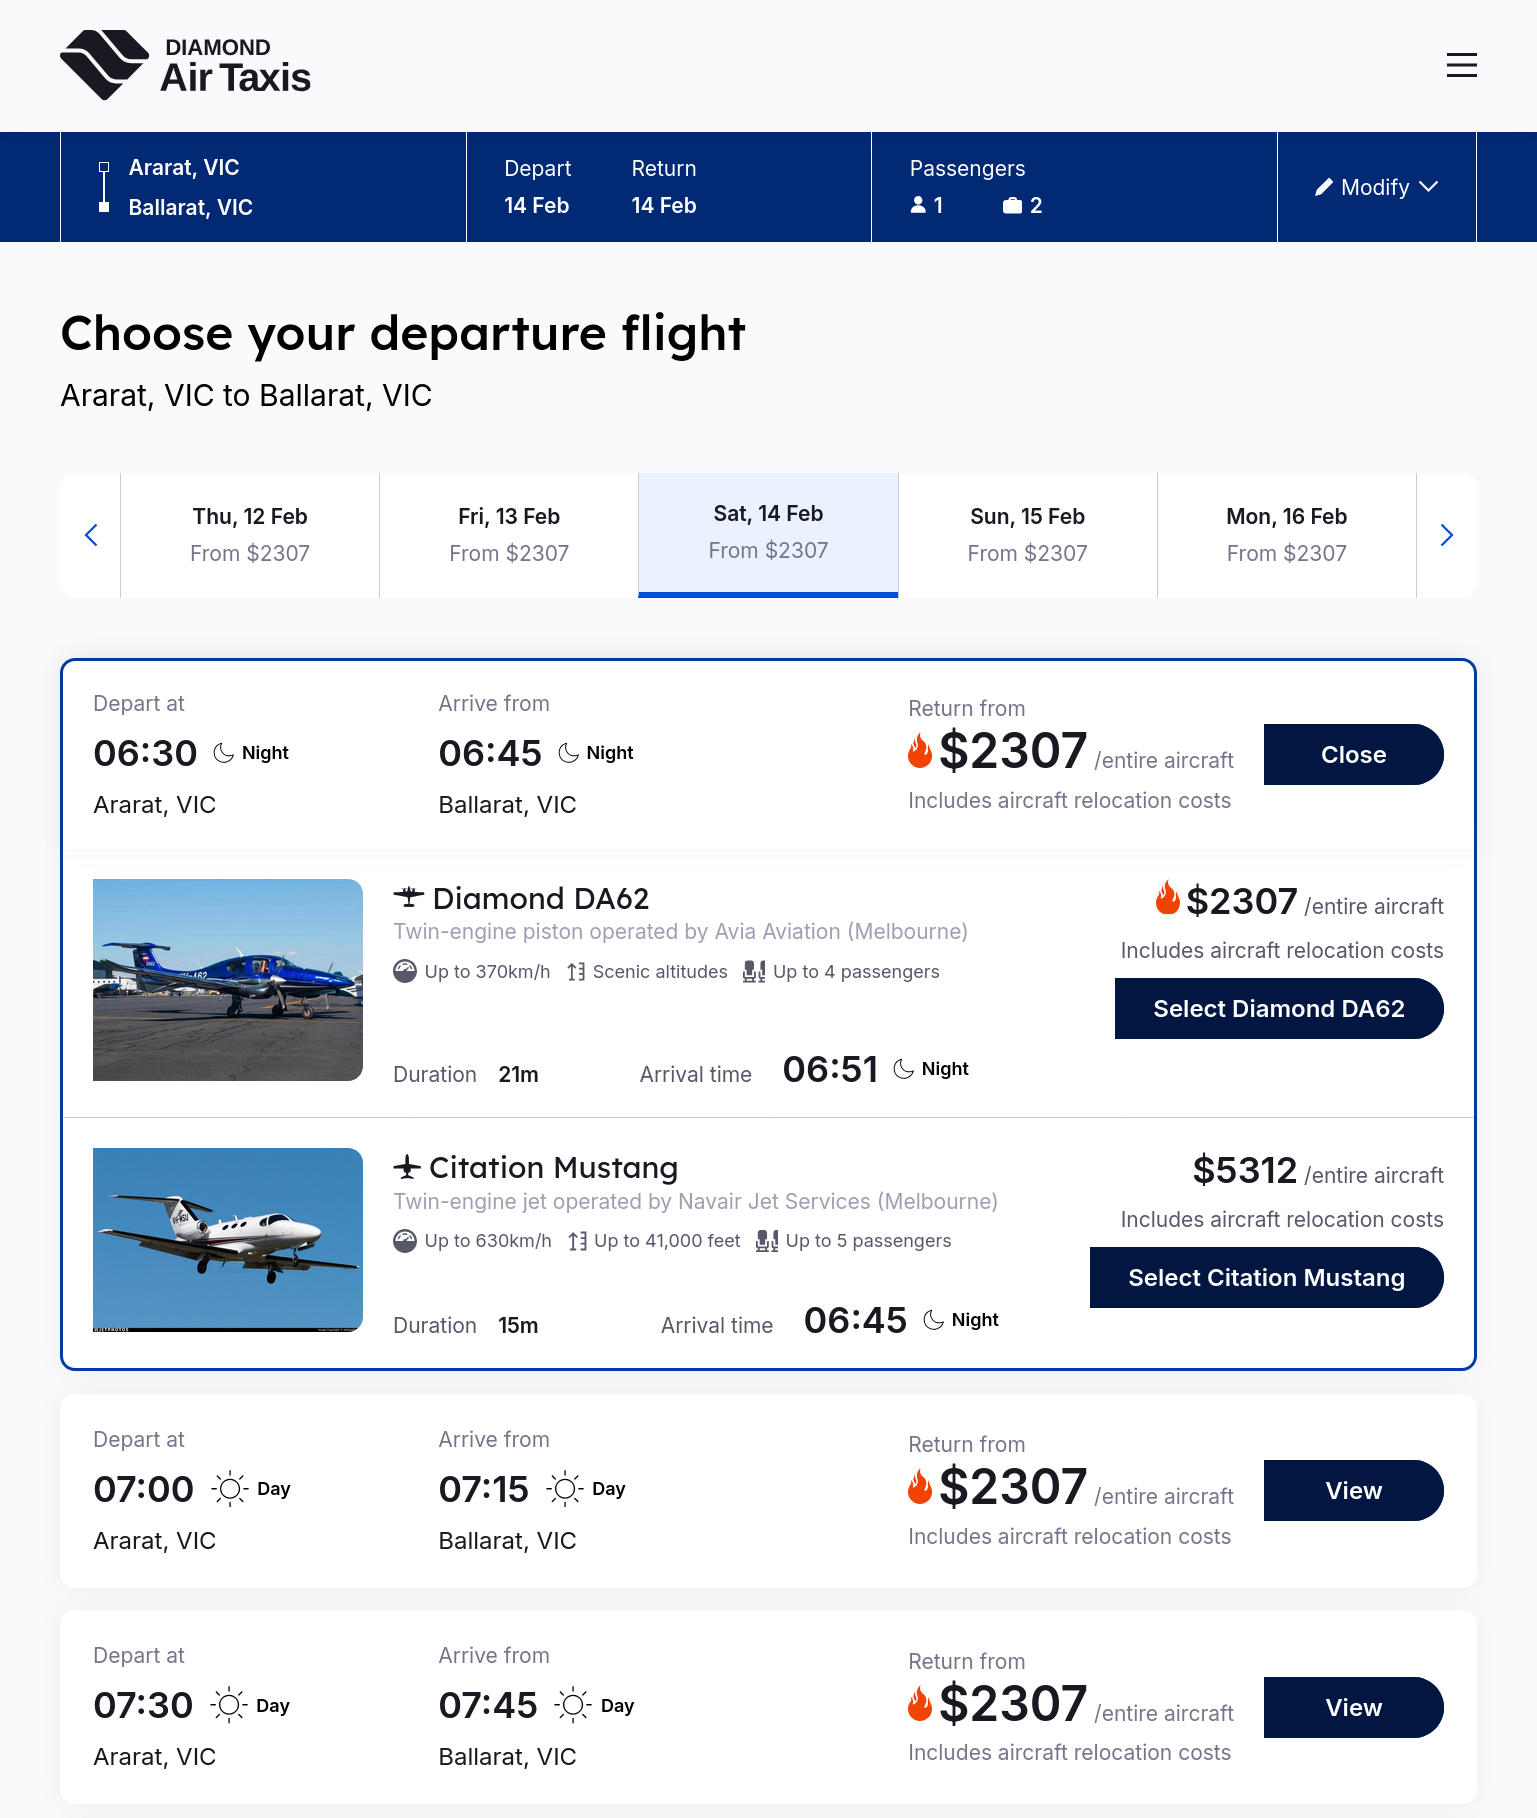Screen dimensions: 1537x1818
Task: Click the sun icon on 07:00 departure
Action: [230, 1489]
